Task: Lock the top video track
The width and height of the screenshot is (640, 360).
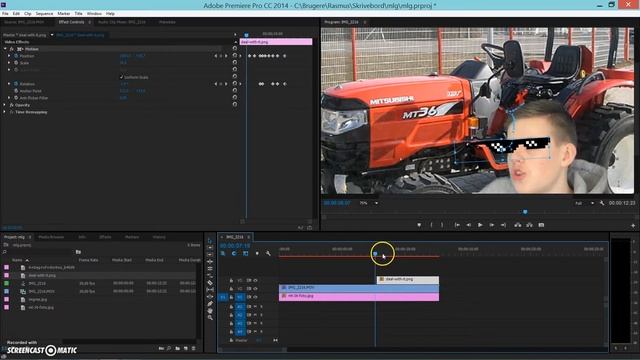Action: 231,280
